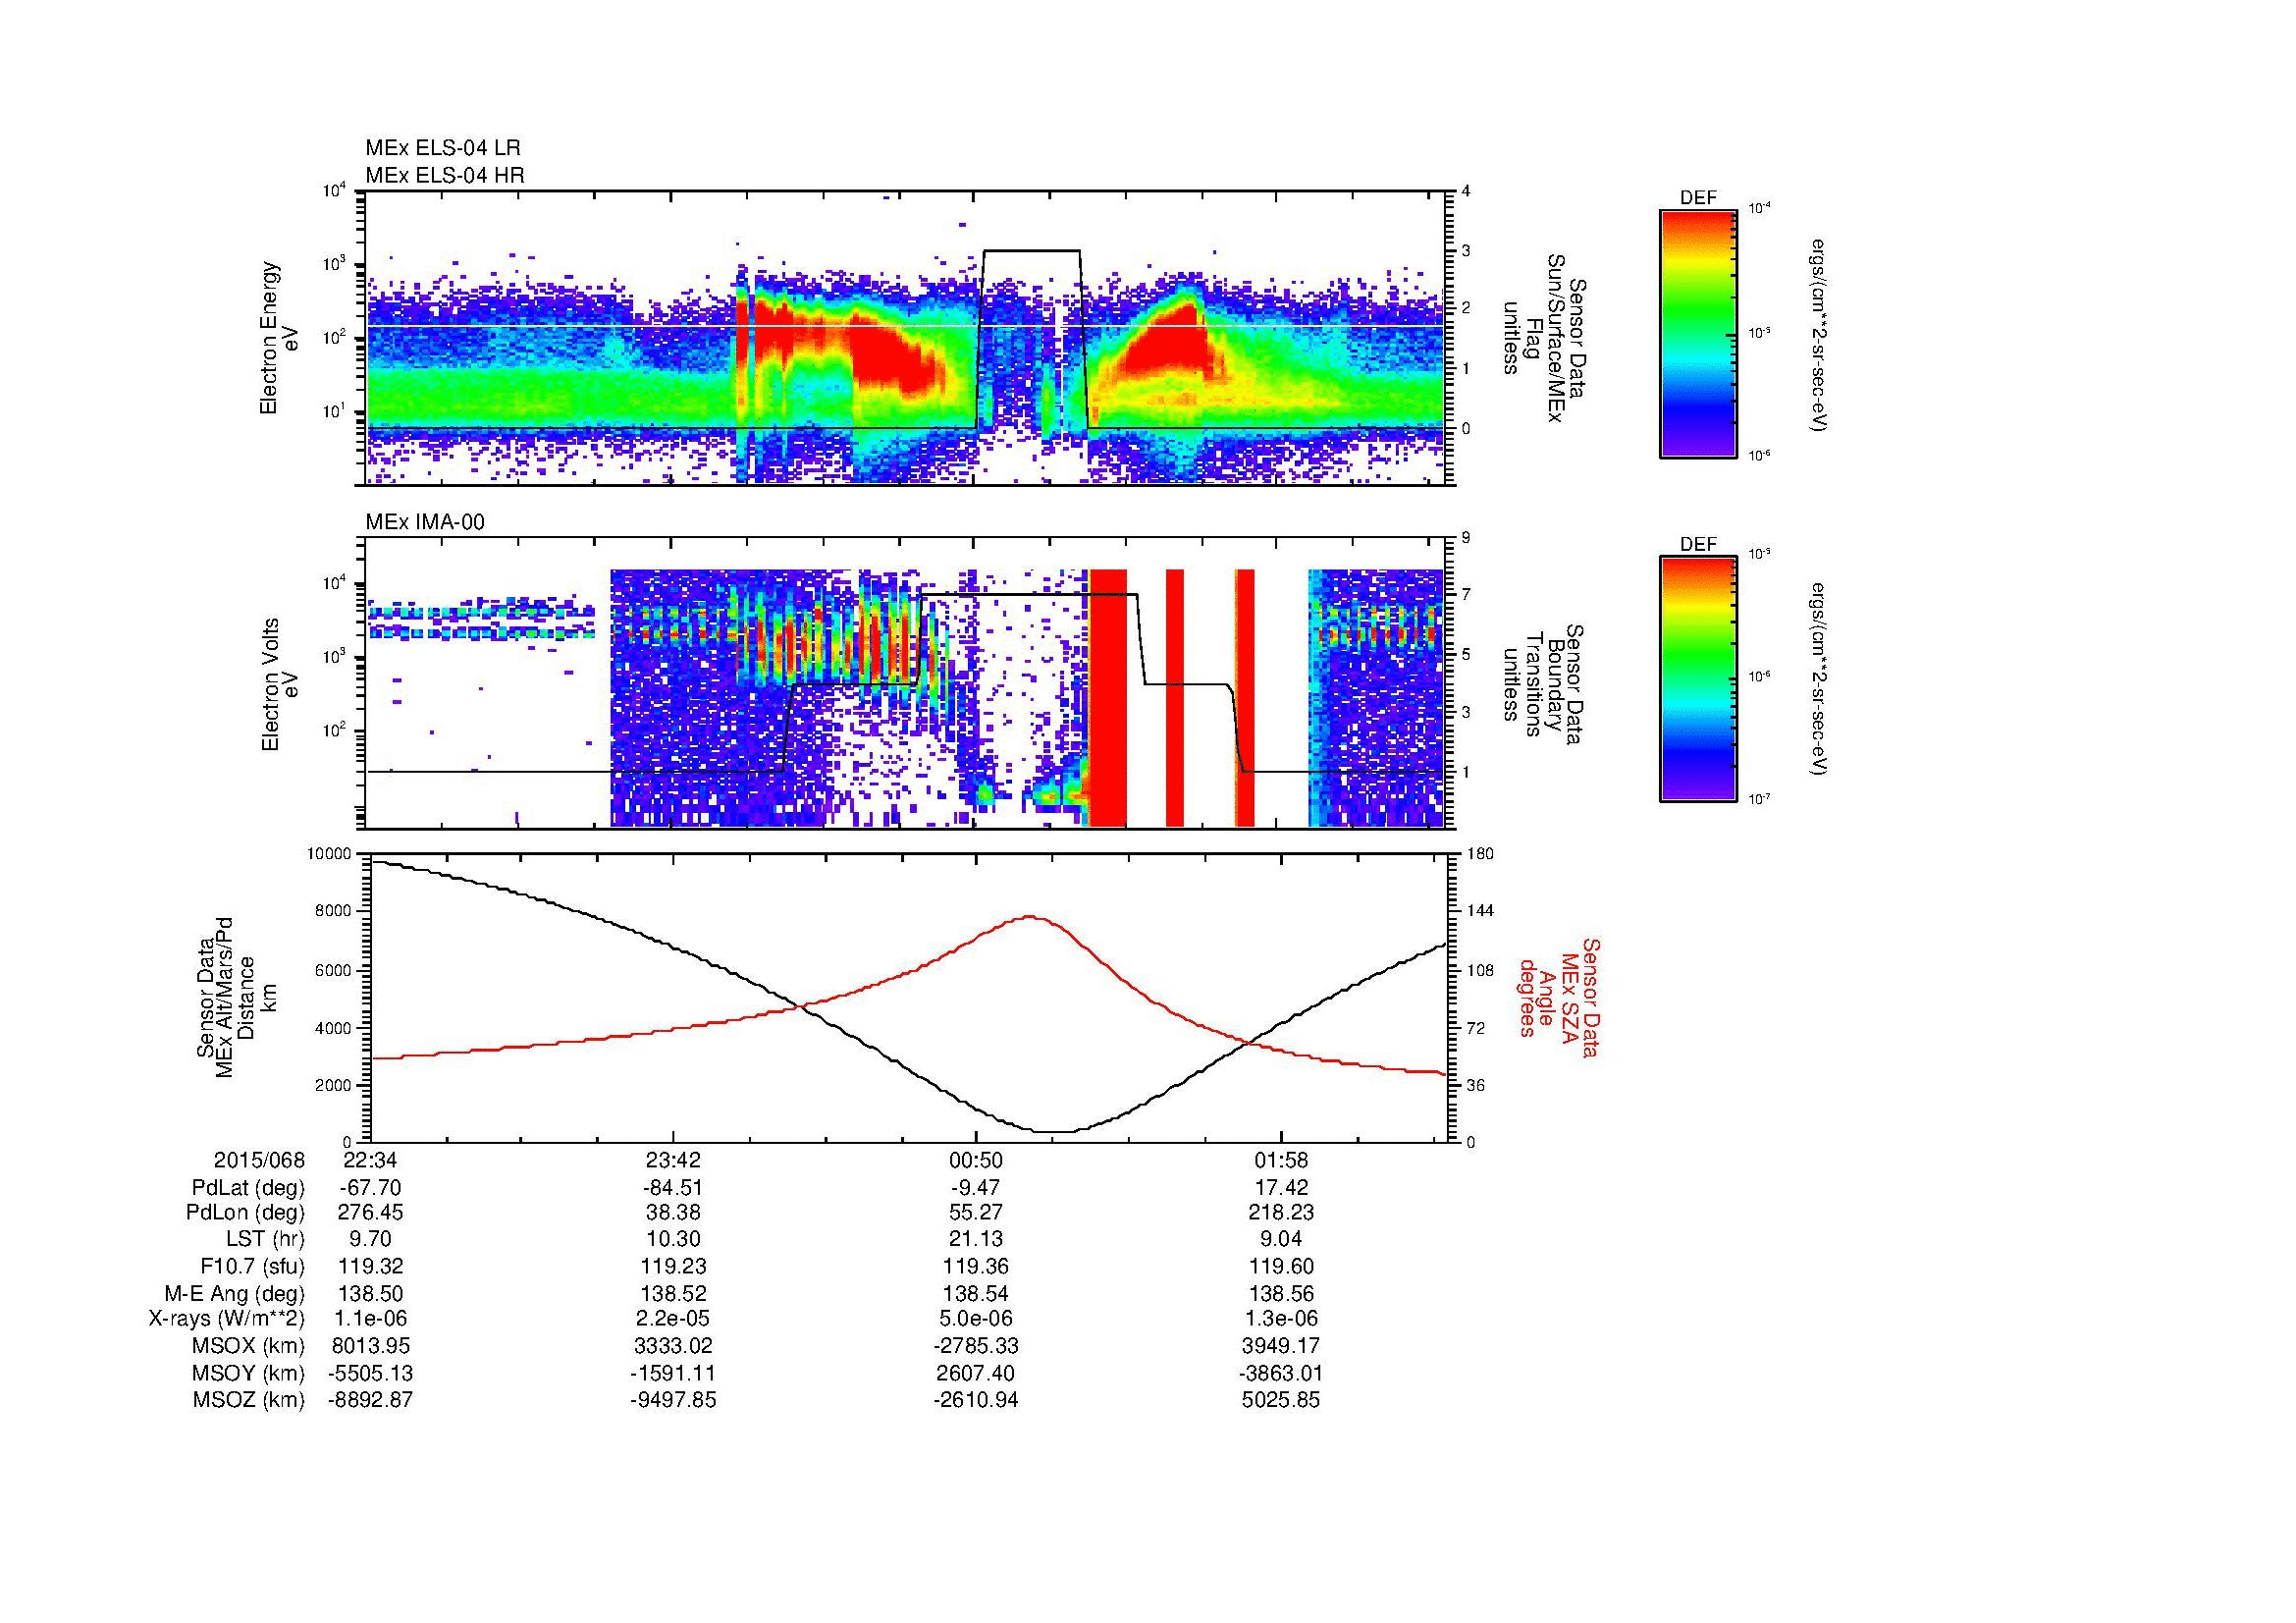Click the MSOZ value '-9497.85'
2296x1623 pixels.
[x=674, y=1400]
